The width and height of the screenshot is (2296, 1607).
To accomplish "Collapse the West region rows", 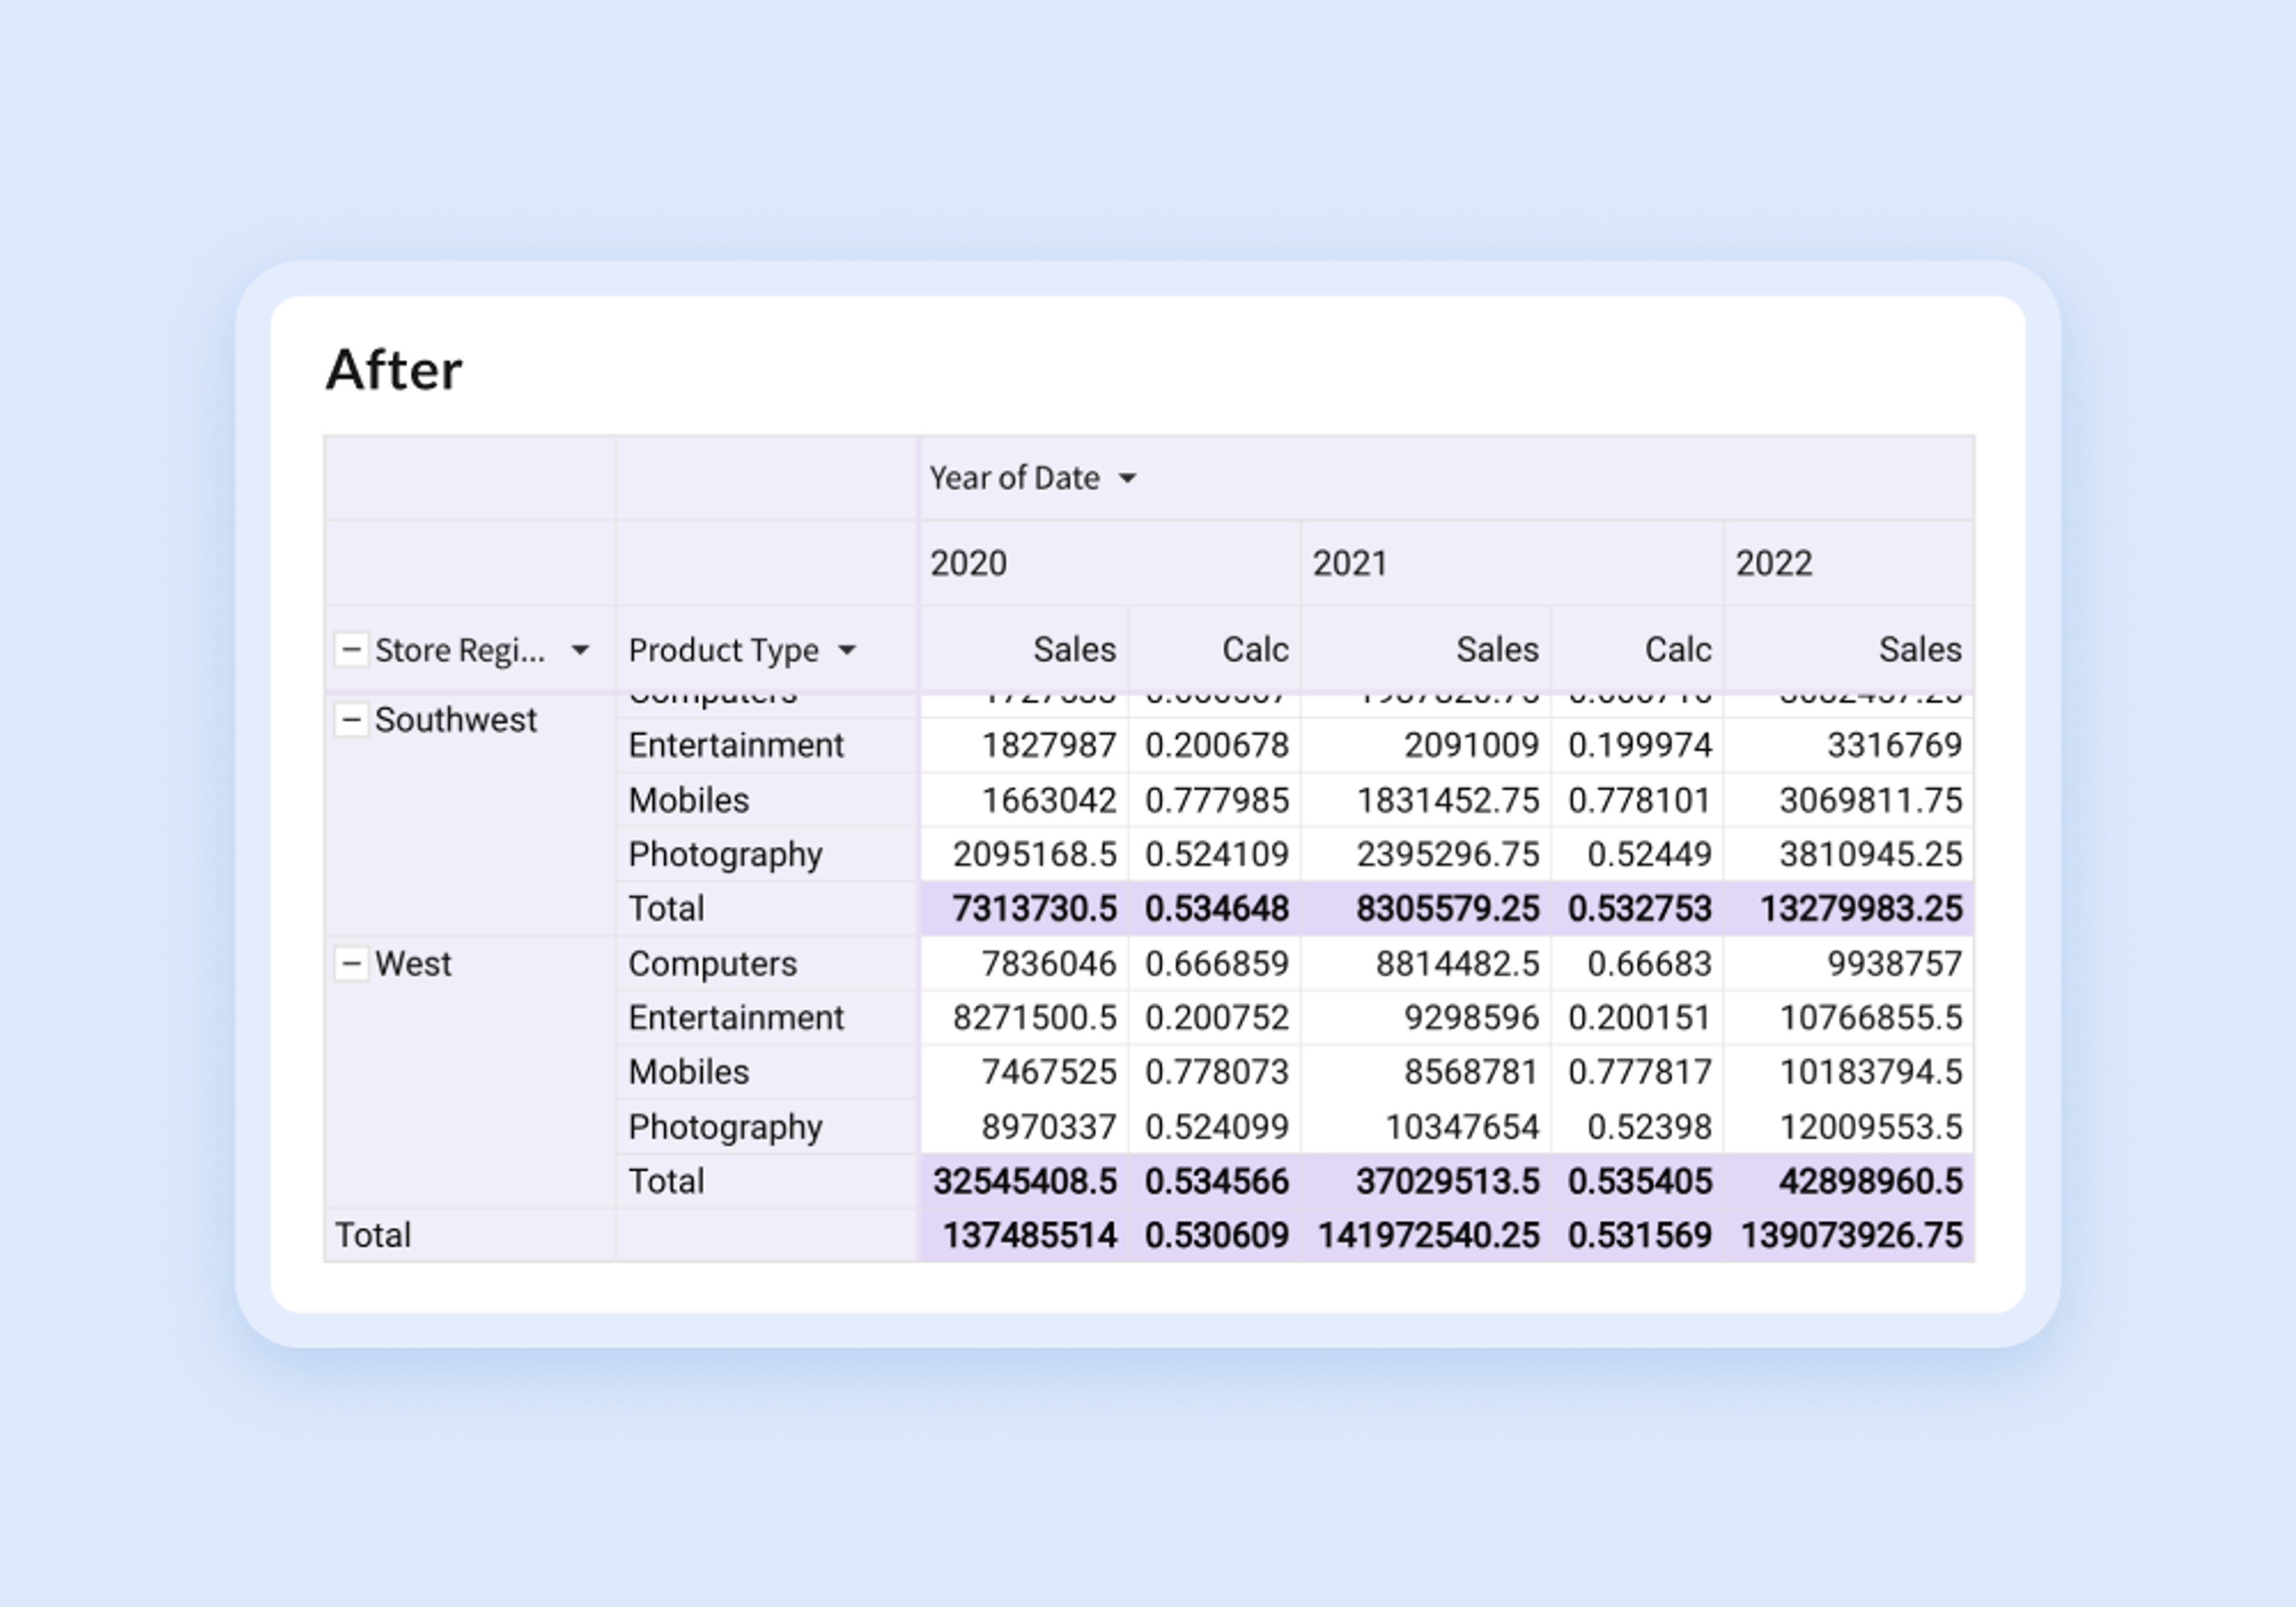I will (351, 964).
